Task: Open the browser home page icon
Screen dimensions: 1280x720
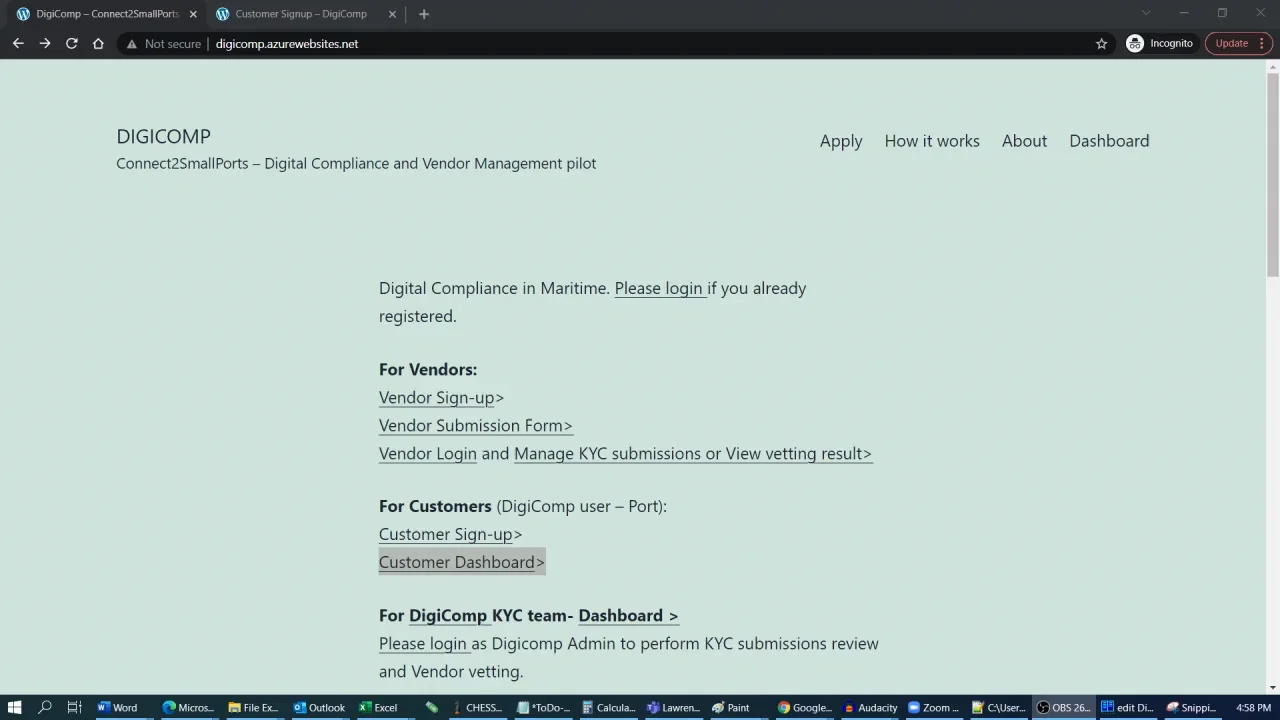Action: [98, 43]
